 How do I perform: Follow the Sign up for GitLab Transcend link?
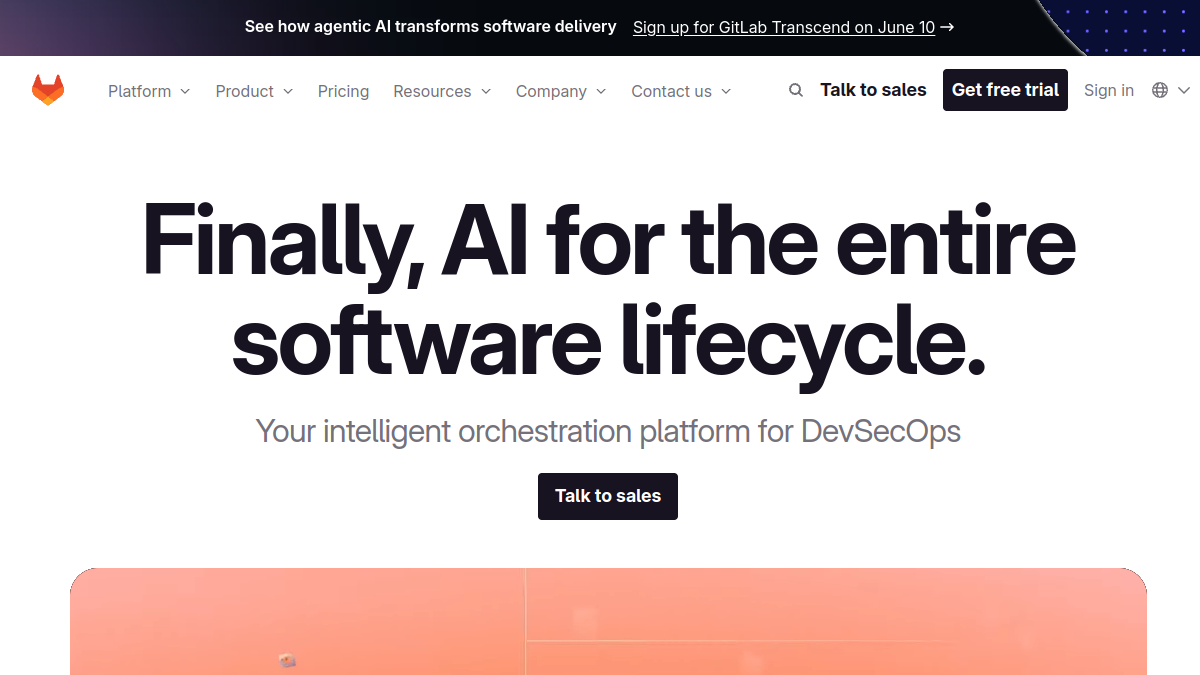[x=793, y=27]
